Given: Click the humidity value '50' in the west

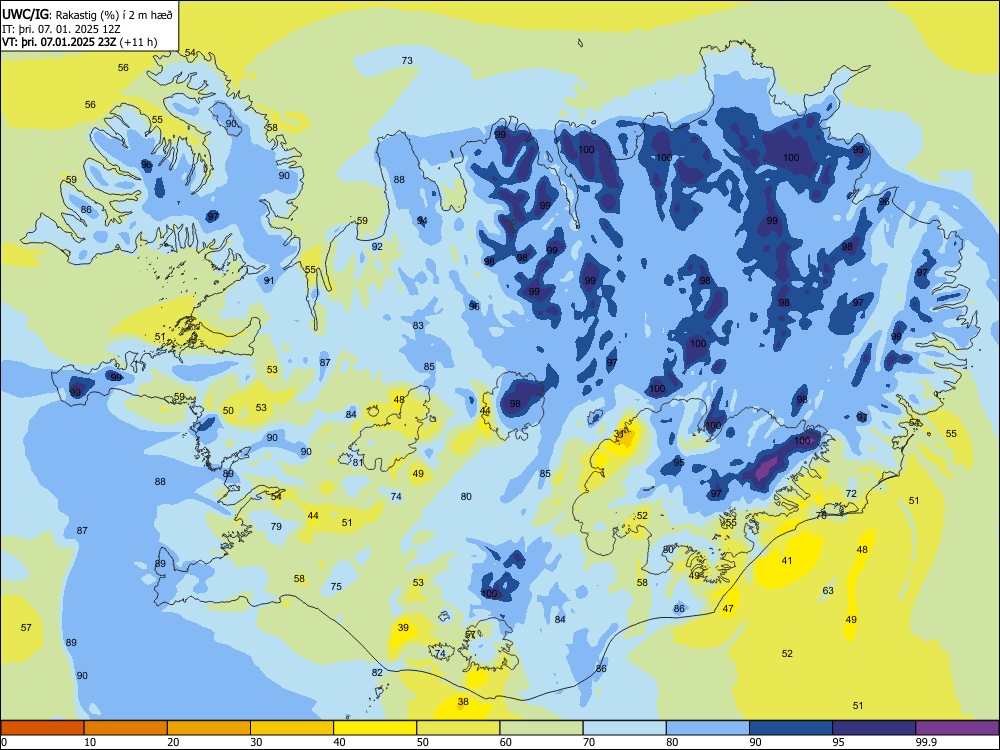Looking at the screenshot, I should click(228, 411).
